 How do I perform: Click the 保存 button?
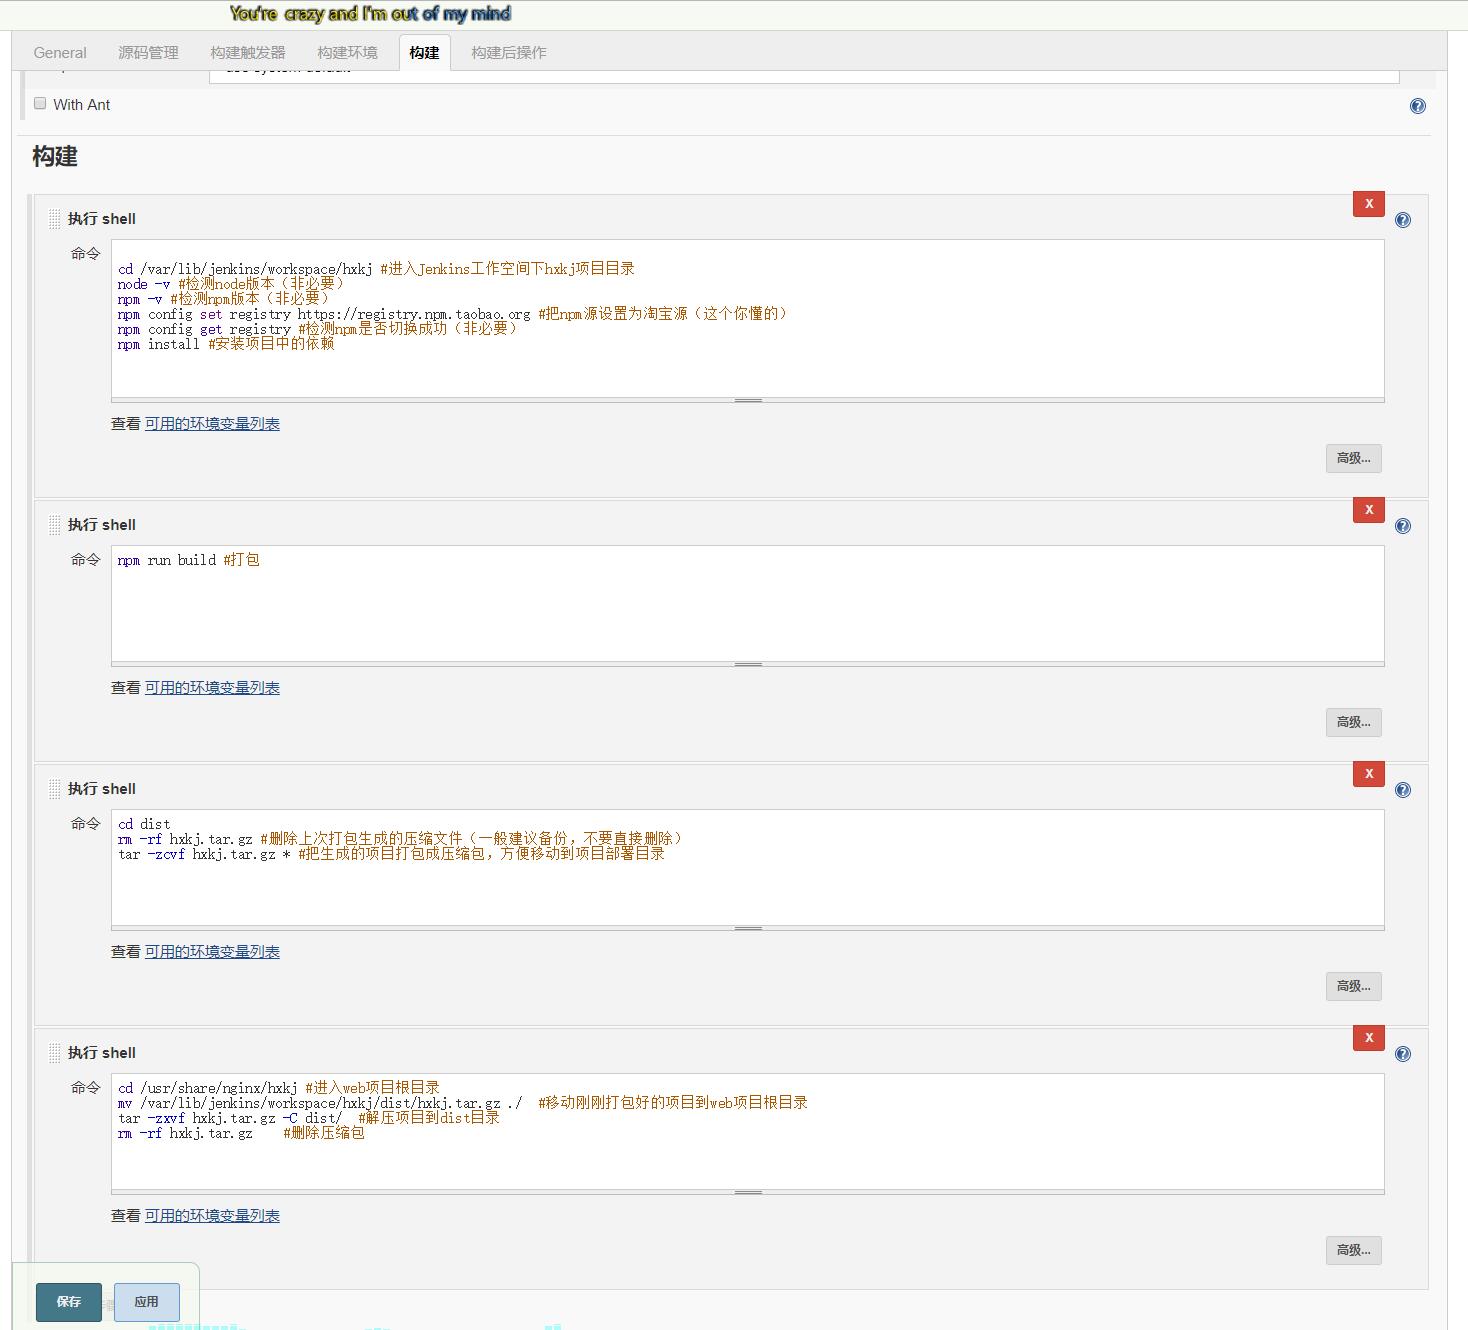pos(69,1302)
